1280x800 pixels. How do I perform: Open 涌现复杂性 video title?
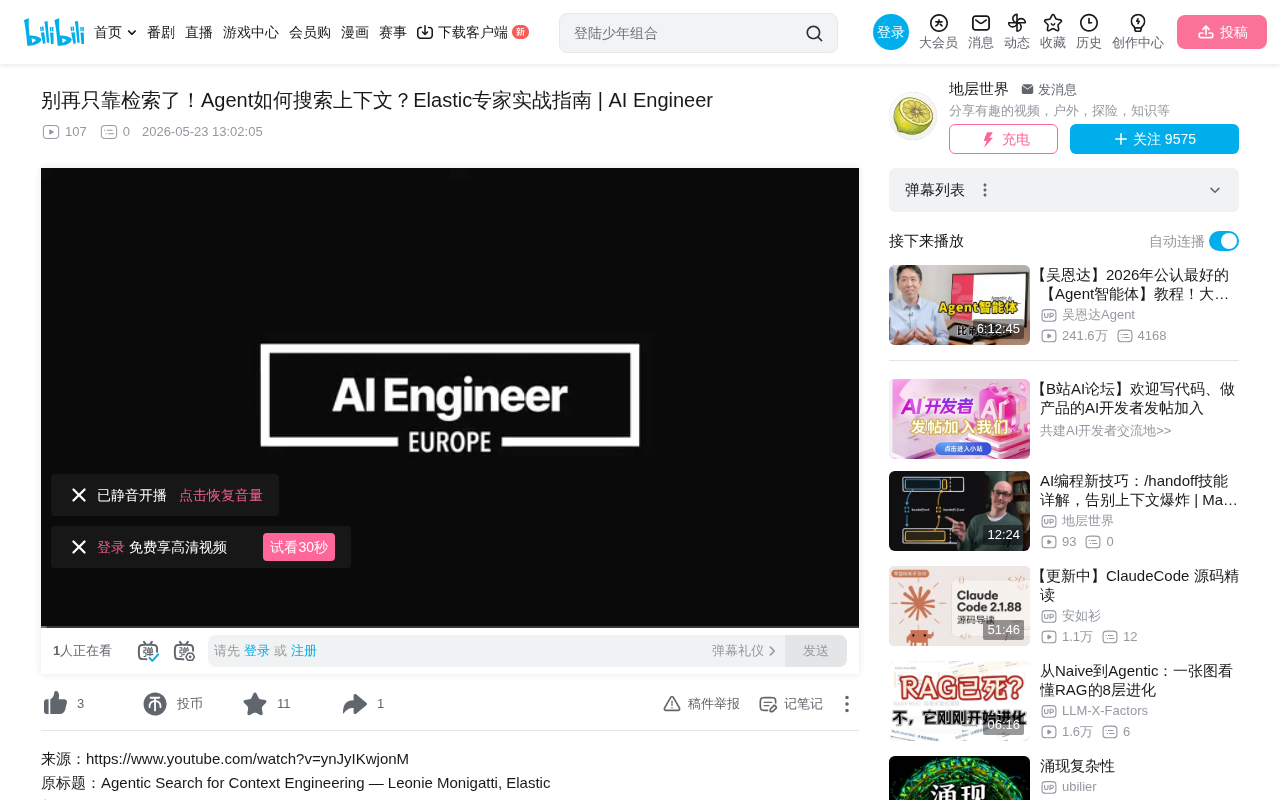1077,766
